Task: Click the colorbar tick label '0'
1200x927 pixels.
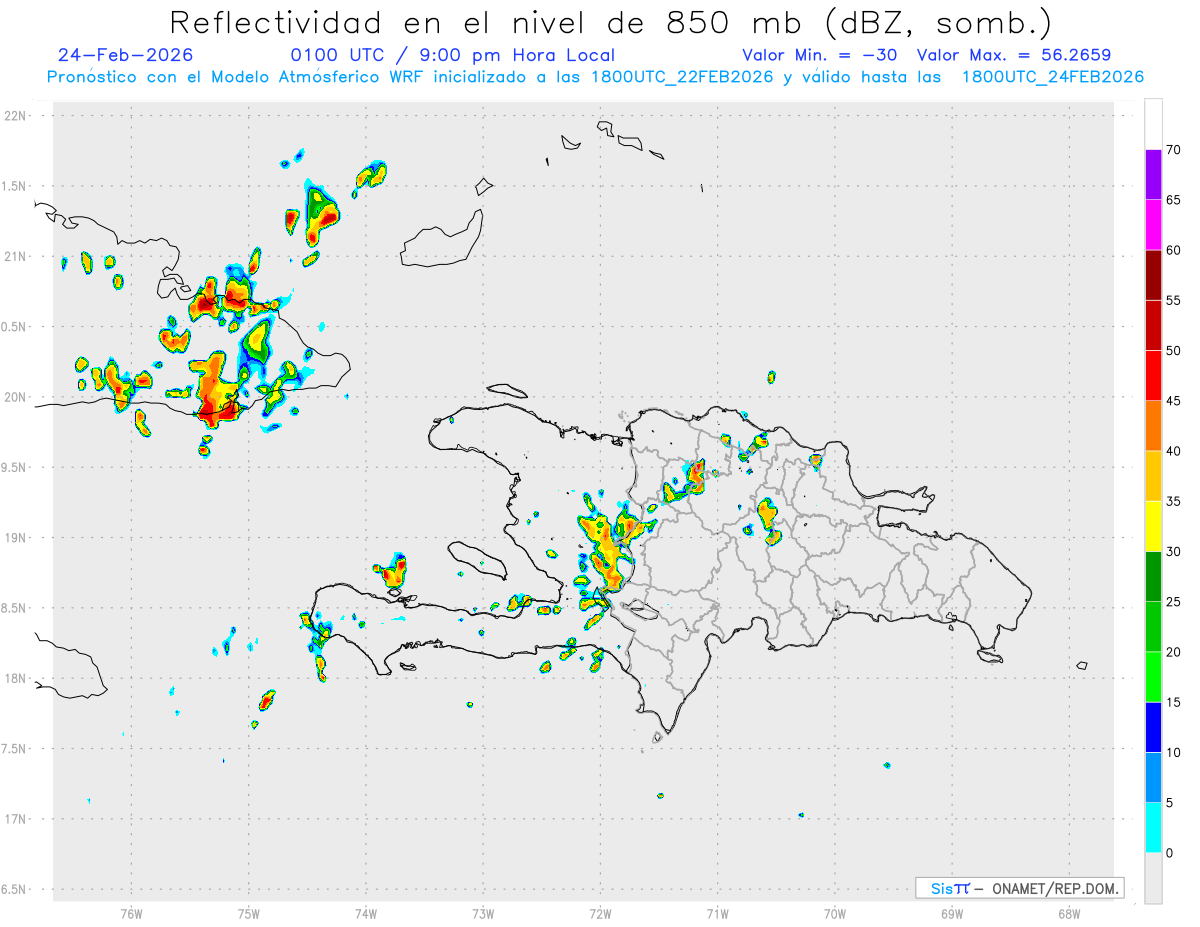Action: pos(1170,853)
